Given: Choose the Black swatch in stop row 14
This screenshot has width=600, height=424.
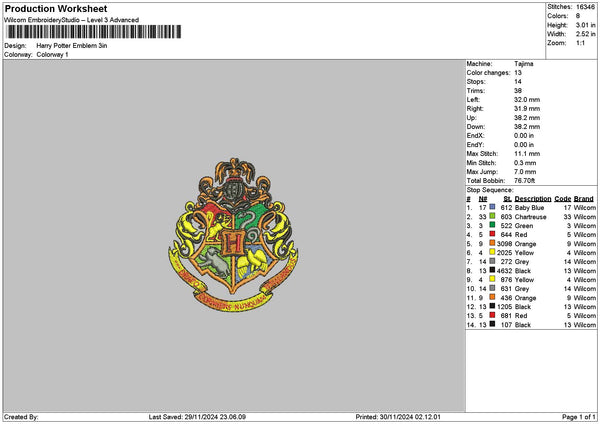Looking at the screenshot, I should 492,324.
